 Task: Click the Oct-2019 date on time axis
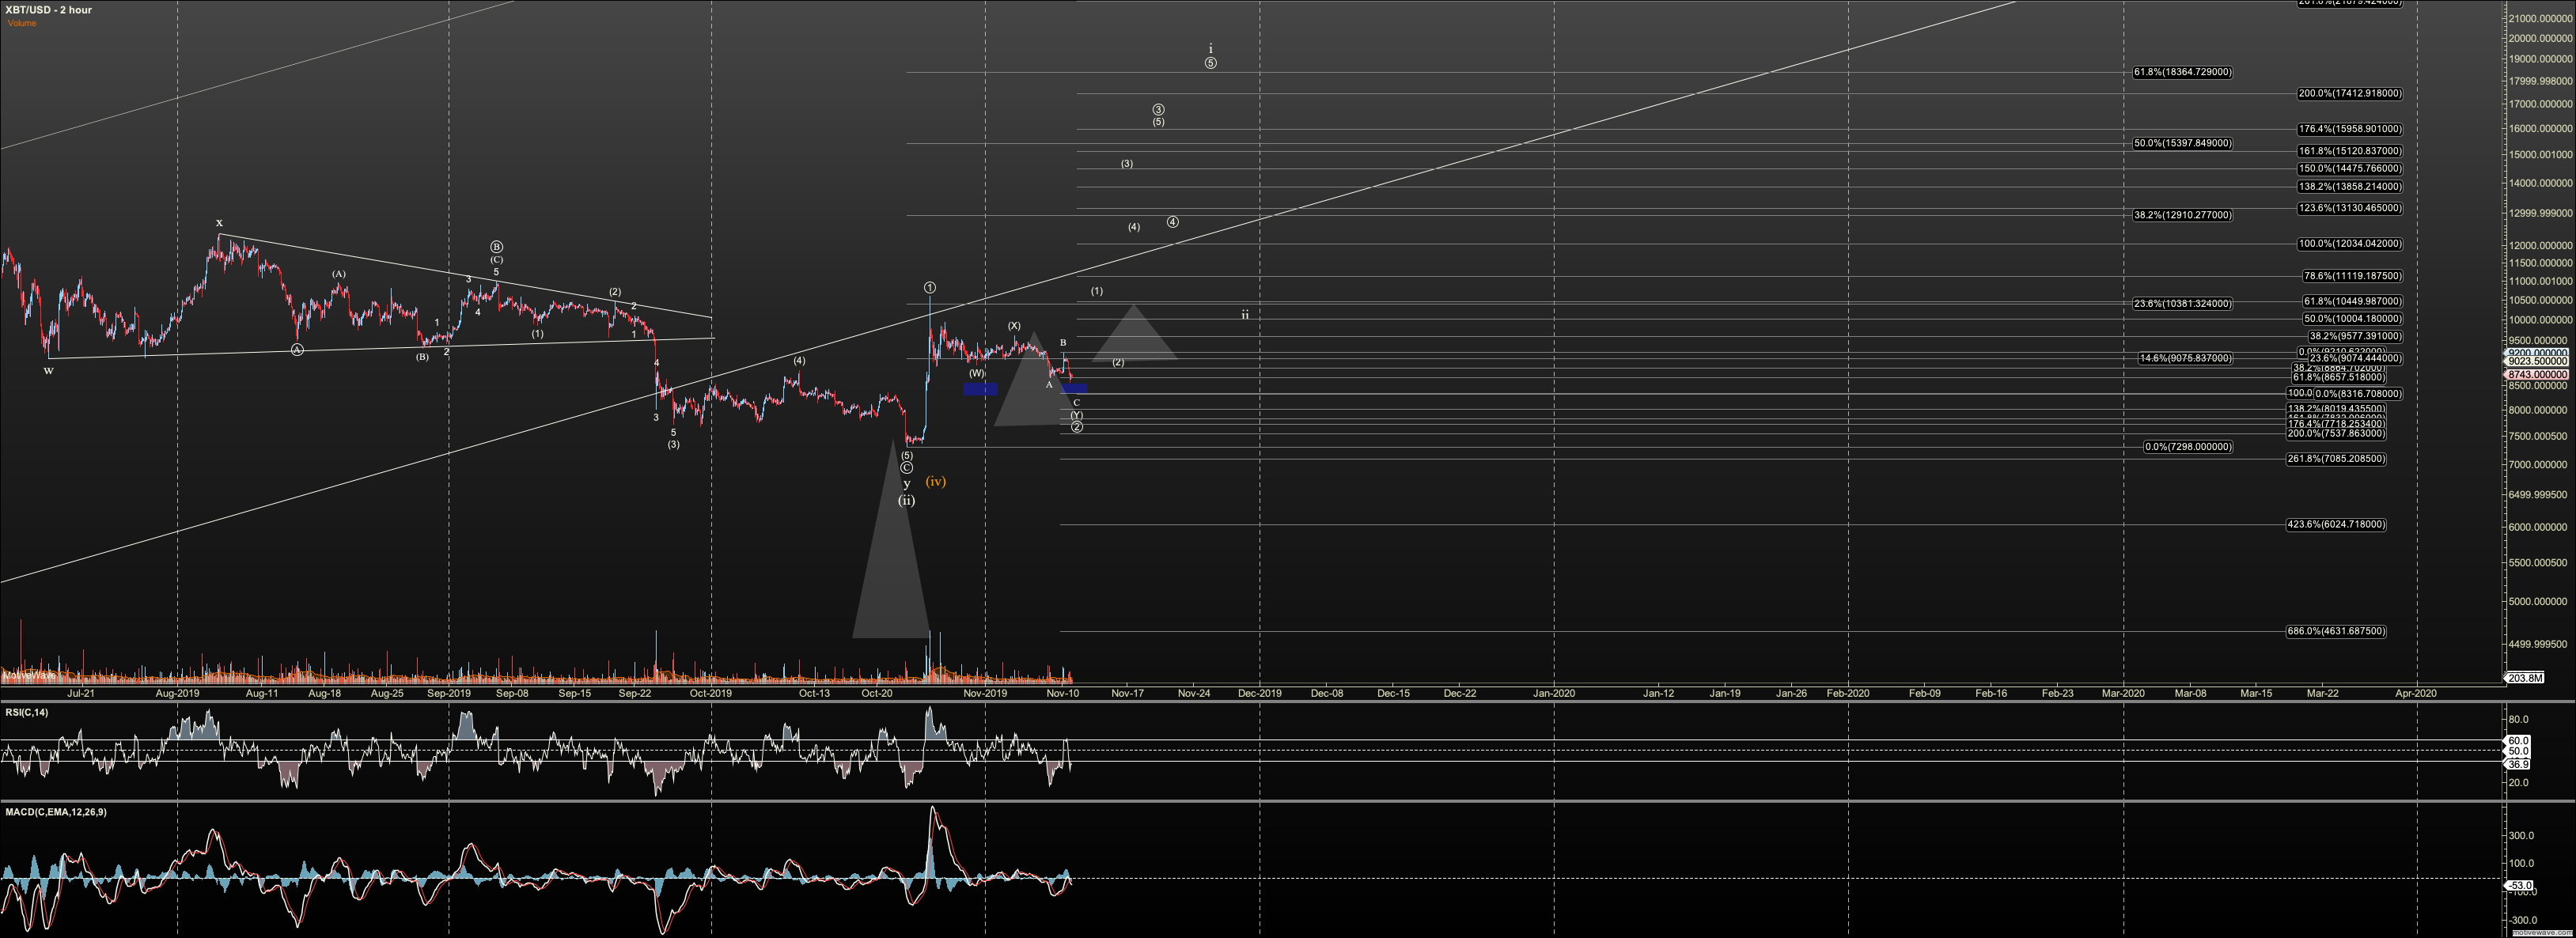coord(711,693)
